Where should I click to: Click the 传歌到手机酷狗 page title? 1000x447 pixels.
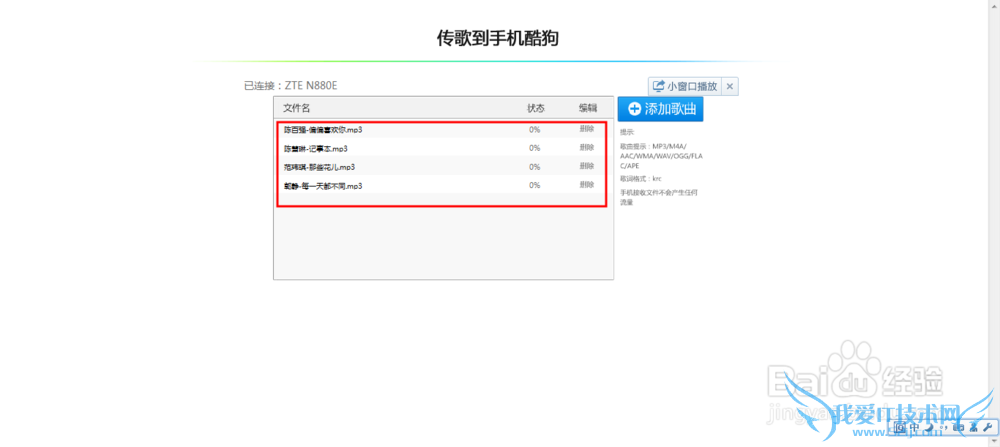[497, 38]
